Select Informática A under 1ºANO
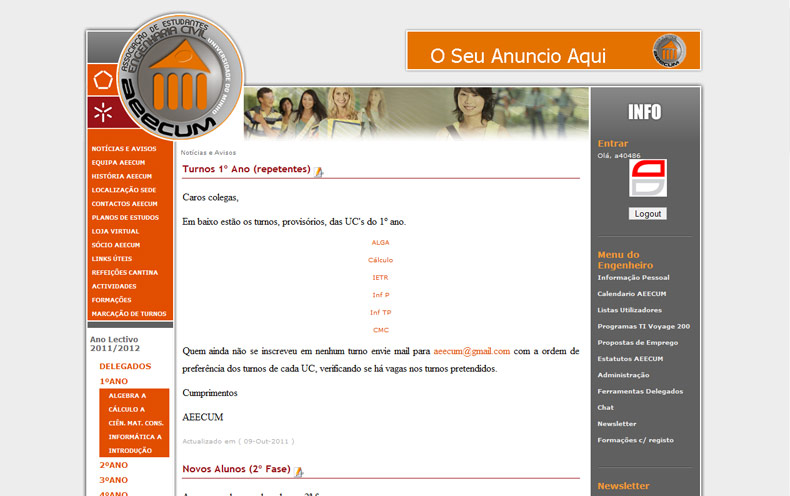 [135, 437]
